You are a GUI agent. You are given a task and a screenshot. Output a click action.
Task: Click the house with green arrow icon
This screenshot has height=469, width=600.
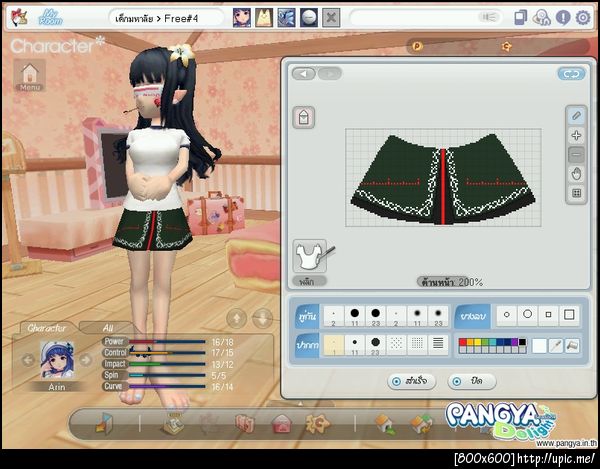386,425
